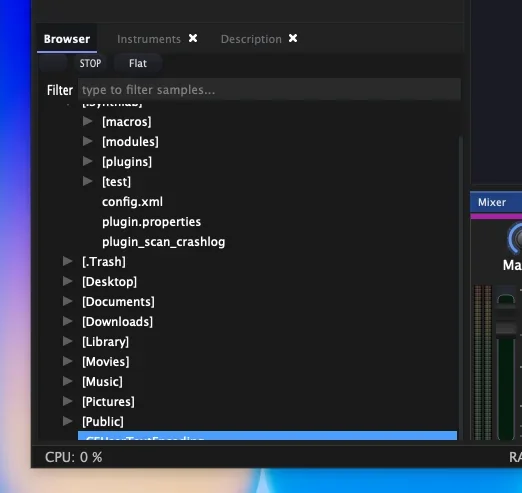Close the Description tab
Image resolution: width=522 pixels, height=493 pixels.
coord(293,39)
